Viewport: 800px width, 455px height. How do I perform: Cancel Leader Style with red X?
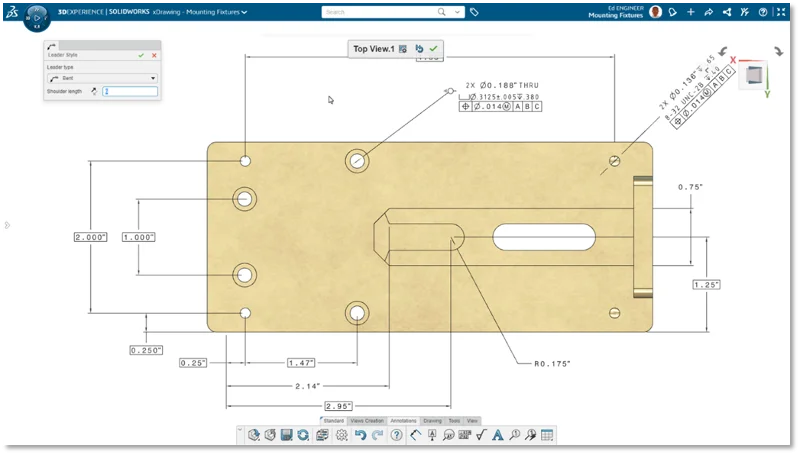point(154,55)
